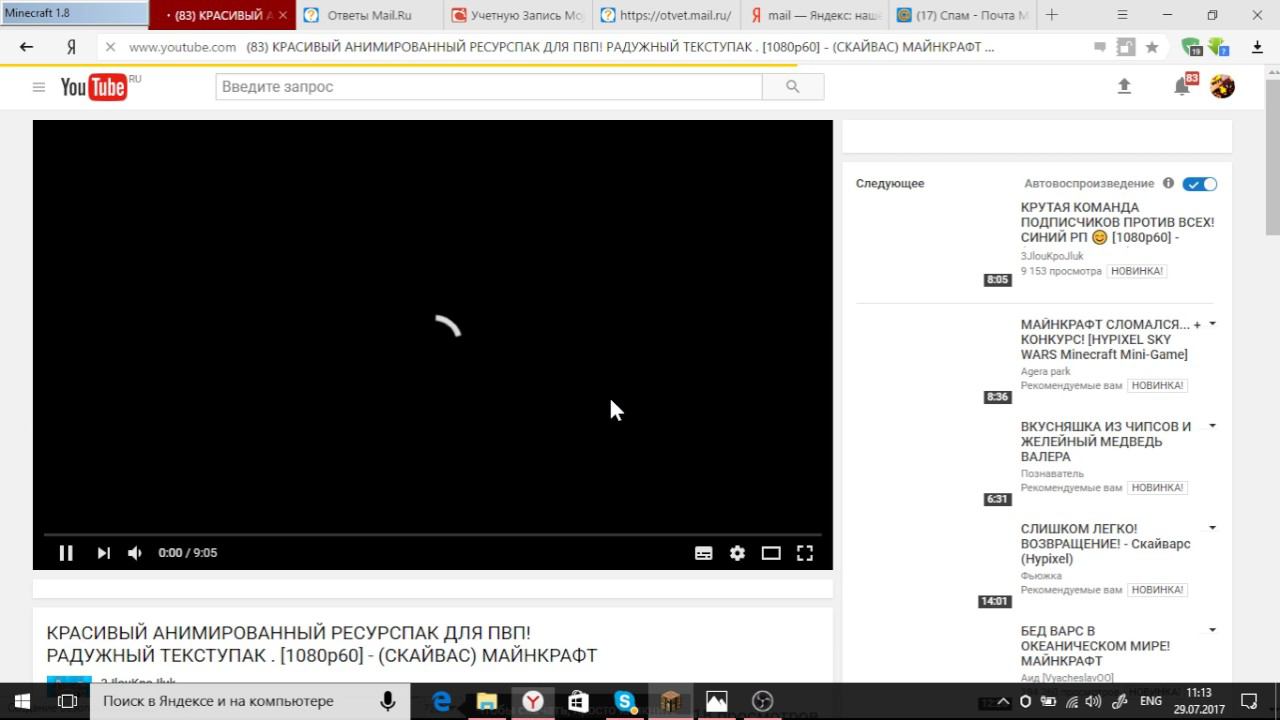Open OBS Studio from the taskbar
Image resolution: width=1280 pixels, height=720 pixels.
(x=763, y=701)
